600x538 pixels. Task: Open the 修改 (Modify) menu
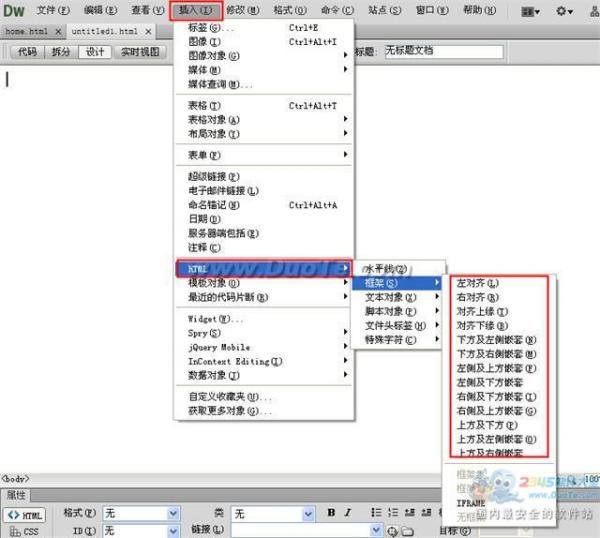point(243,10)
